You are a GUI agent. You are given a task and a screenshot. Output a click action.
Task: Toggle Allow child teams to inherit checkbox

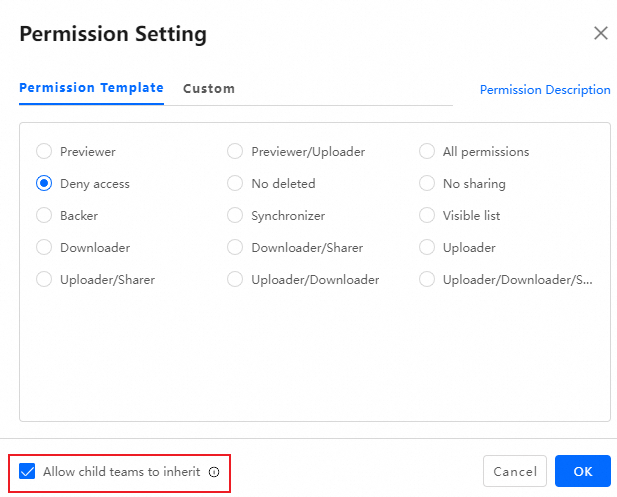(28, 471)
